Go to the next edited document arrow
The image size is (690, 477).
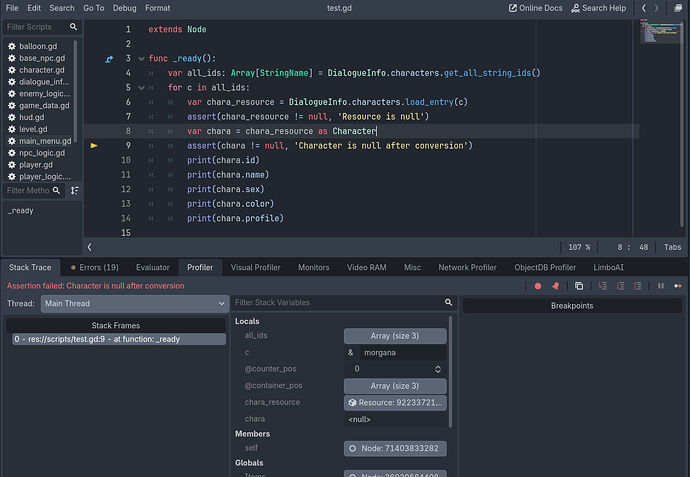coord(657,8)
